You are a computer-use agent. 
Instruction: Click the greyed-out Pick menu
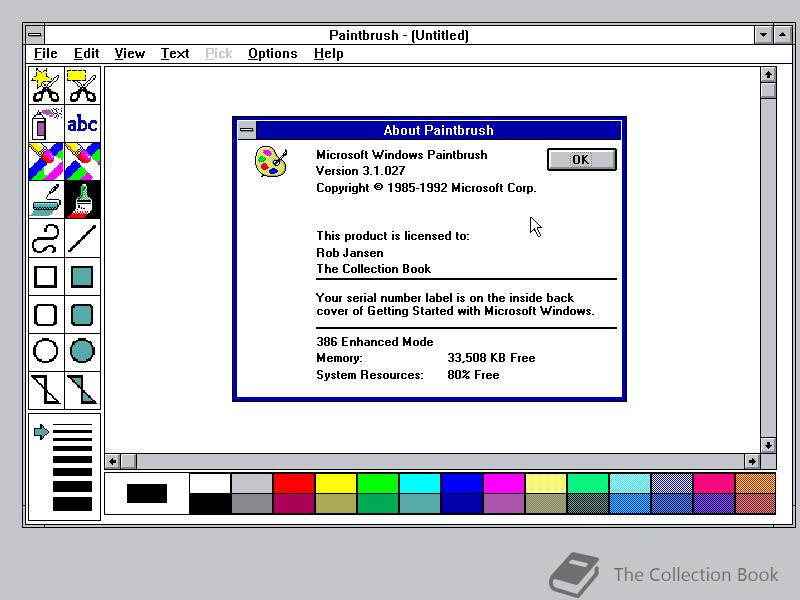coord(218,54)
